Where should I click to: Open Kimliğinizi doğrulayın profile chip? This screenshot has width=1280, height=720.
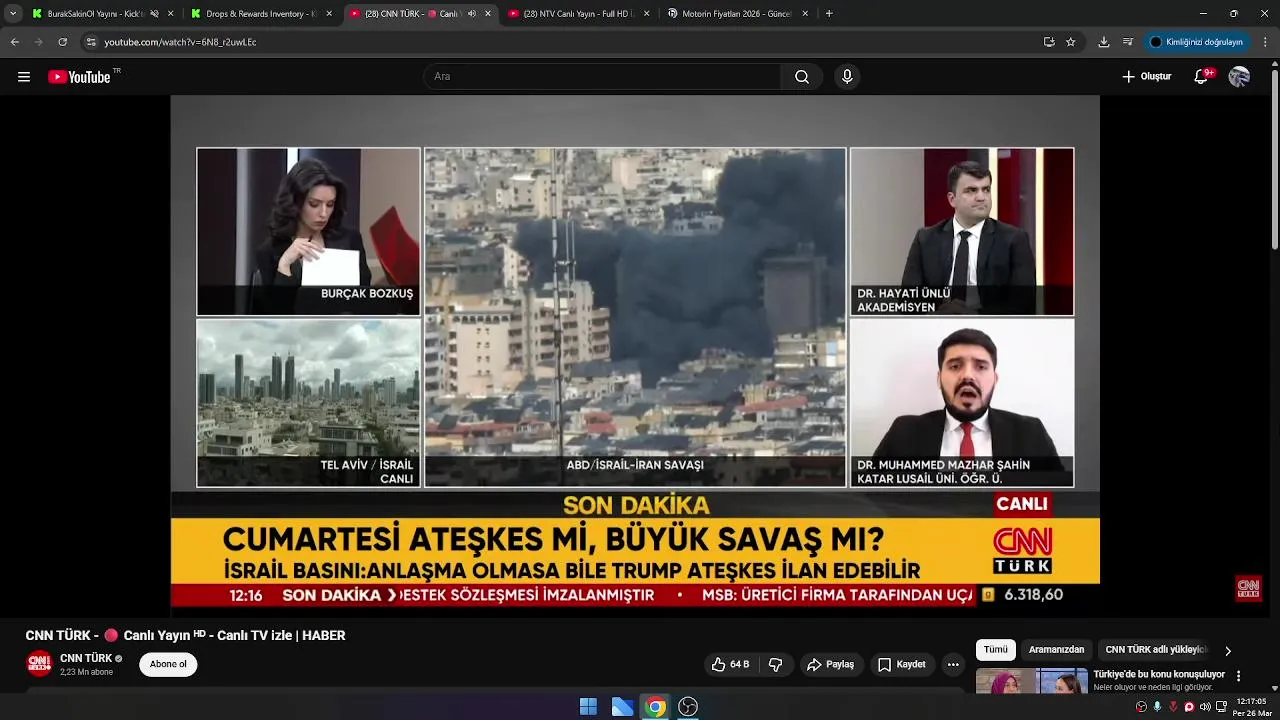[1197, 42]
